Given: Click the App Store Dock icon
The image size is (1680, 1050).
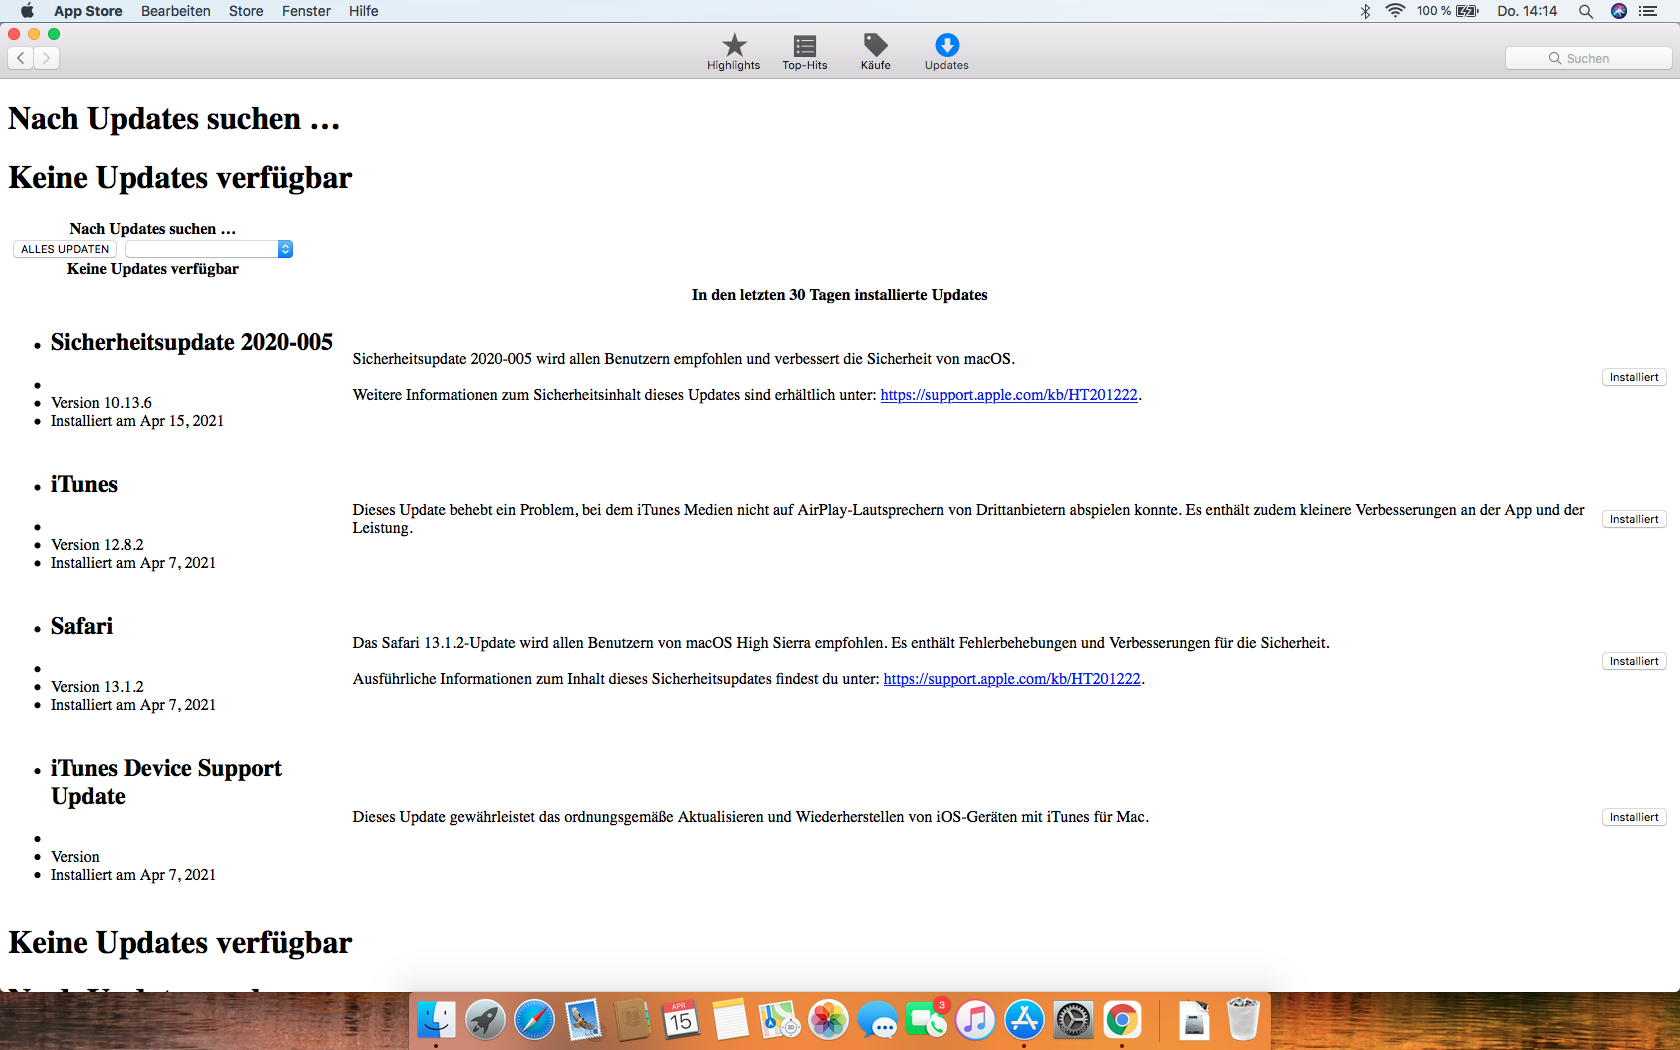Looking at the screenshot, I should point(1024,1020).
